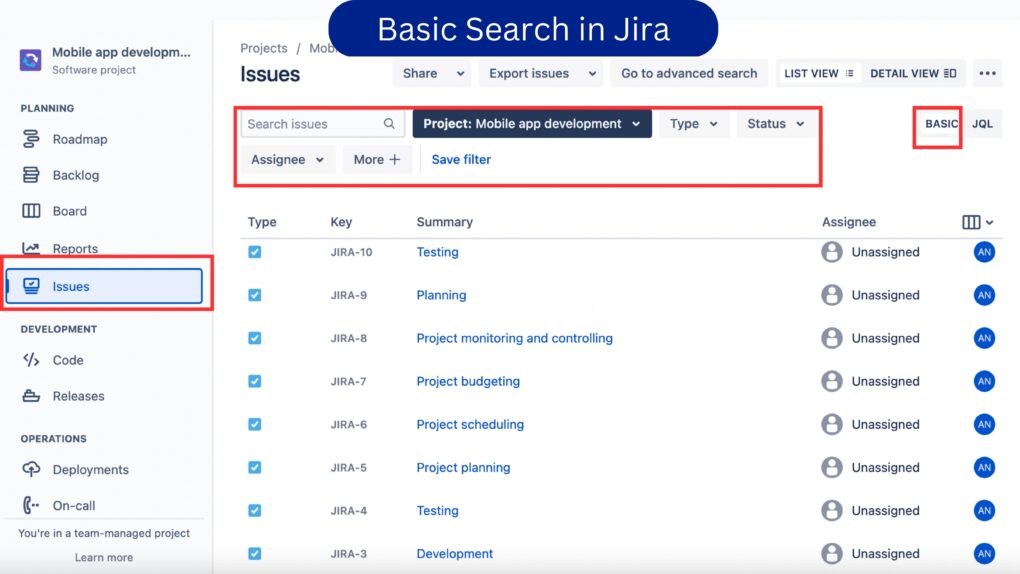Image resolution: width=1020 pixels, height=574 pixels.
Task: Click the Deployments cloud icon
Action: tap(31, 469)
